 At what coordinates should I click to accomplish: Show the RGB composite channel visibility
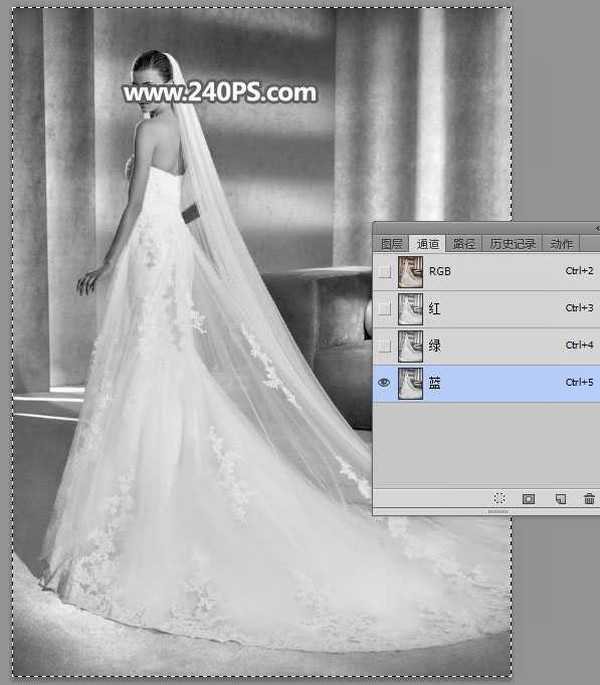click(x=385, y=271)
